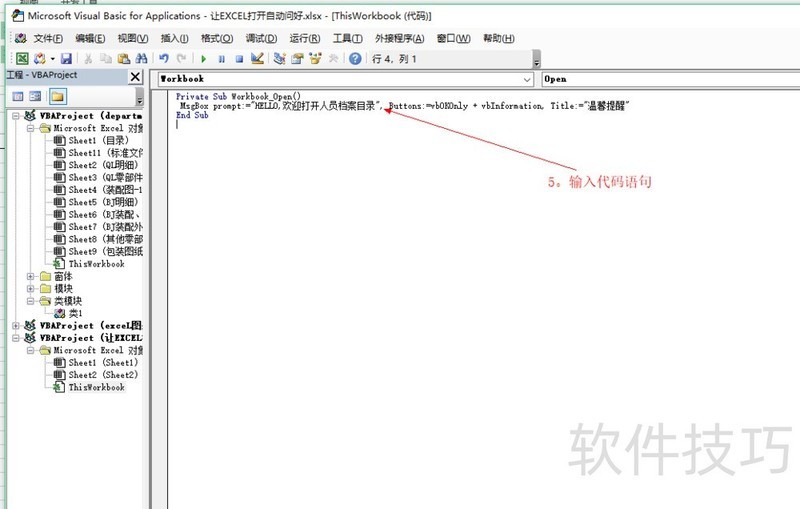
Task: Click the Undo arrow icon
Action: pos(164,59)
